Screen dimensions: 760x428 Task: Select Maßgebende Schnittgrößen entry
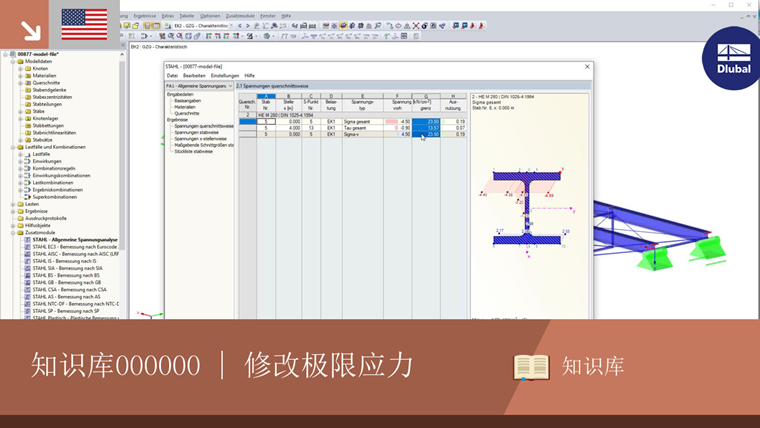coord(204,145)
